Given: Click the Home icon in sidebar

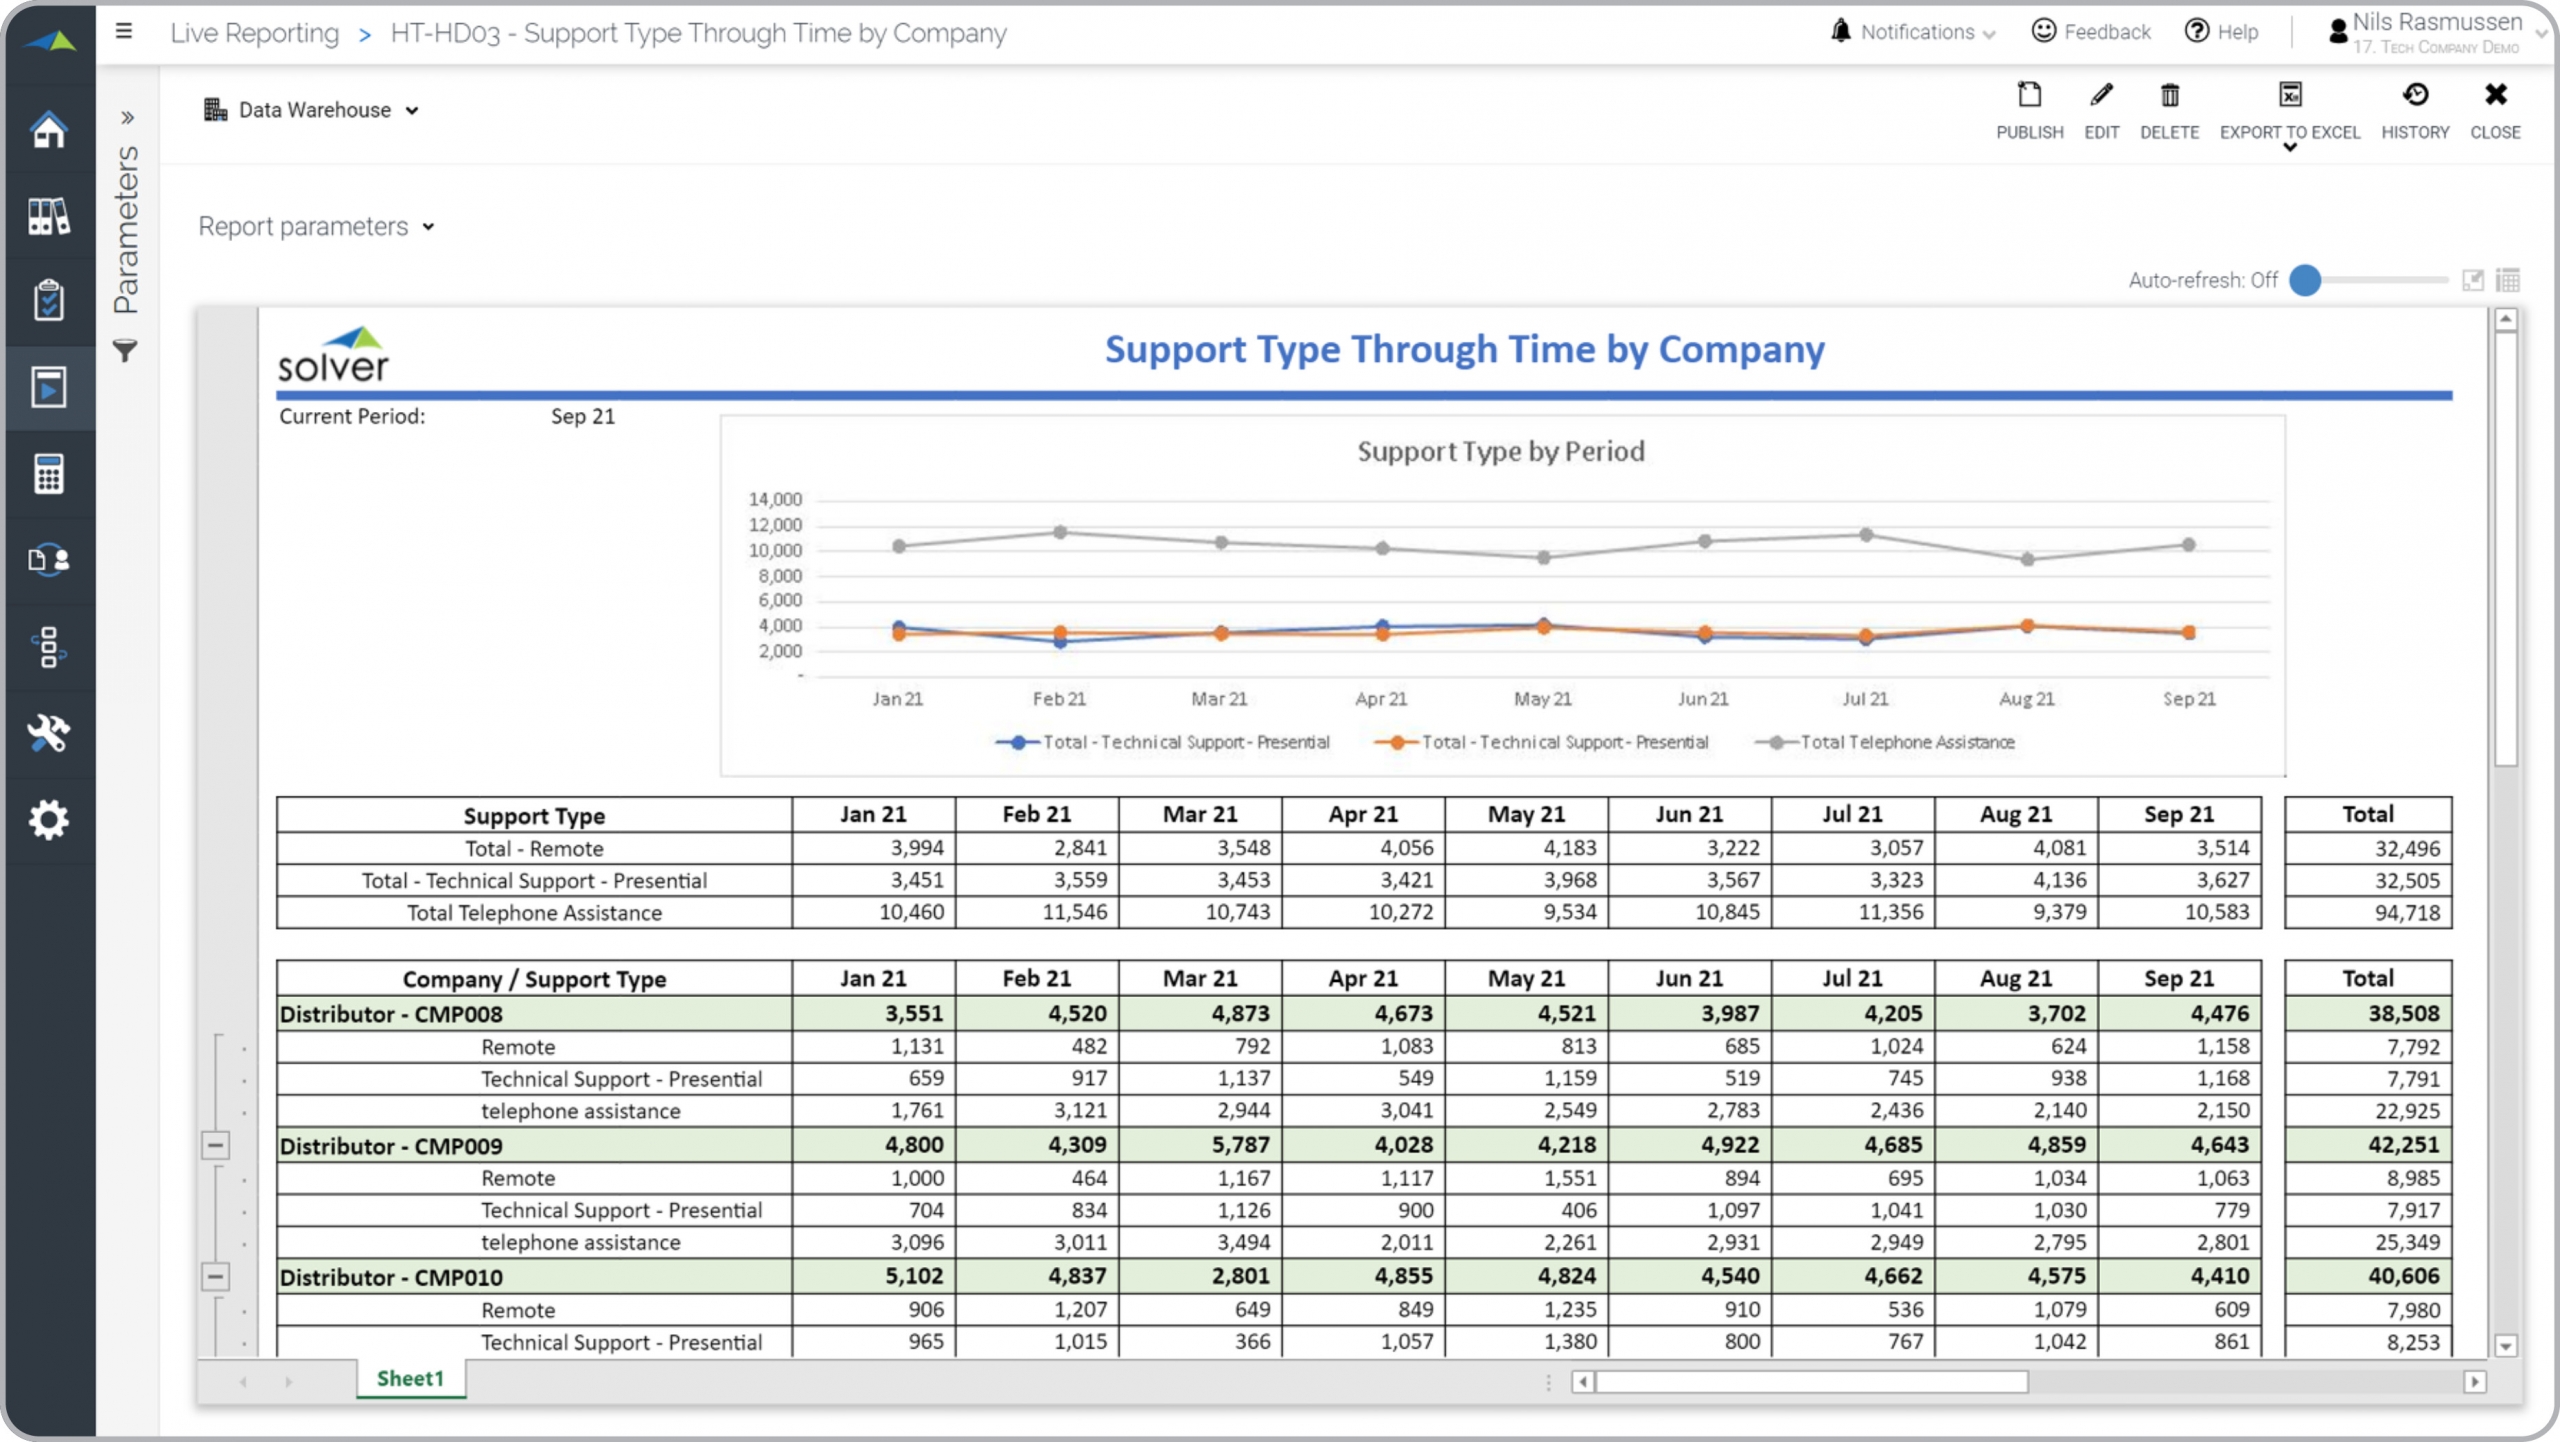Looking at the screenshot, I should click(x=48, y=130).
